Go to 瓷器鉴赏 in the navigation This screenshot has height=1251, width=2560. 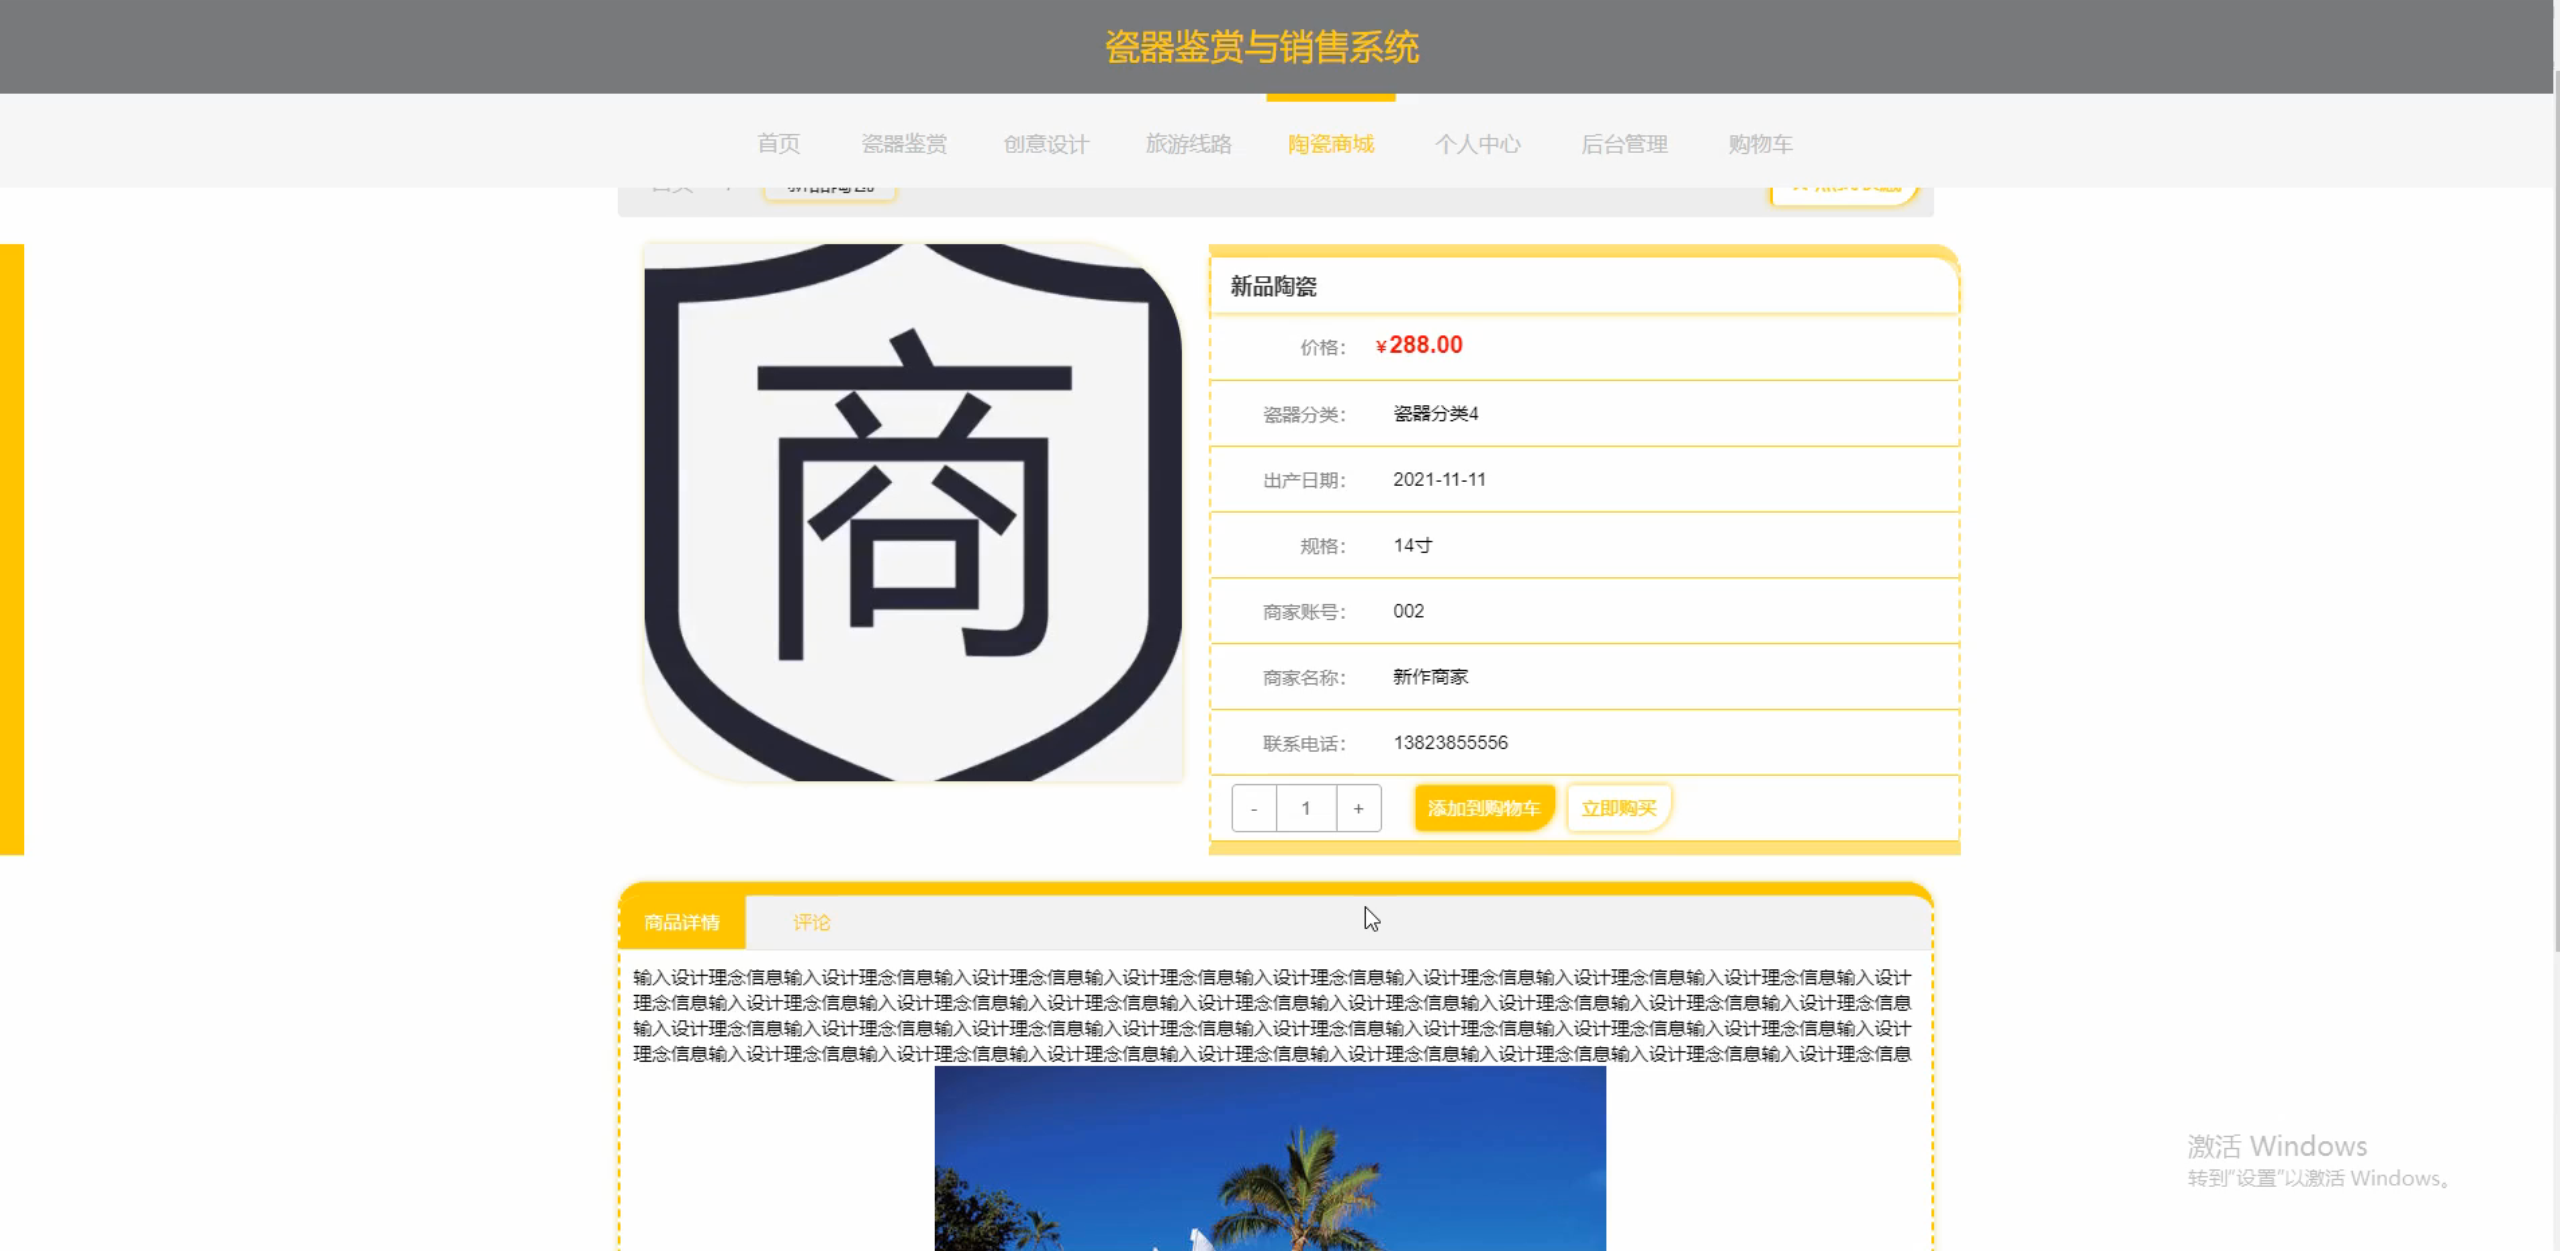click(904, 144)
